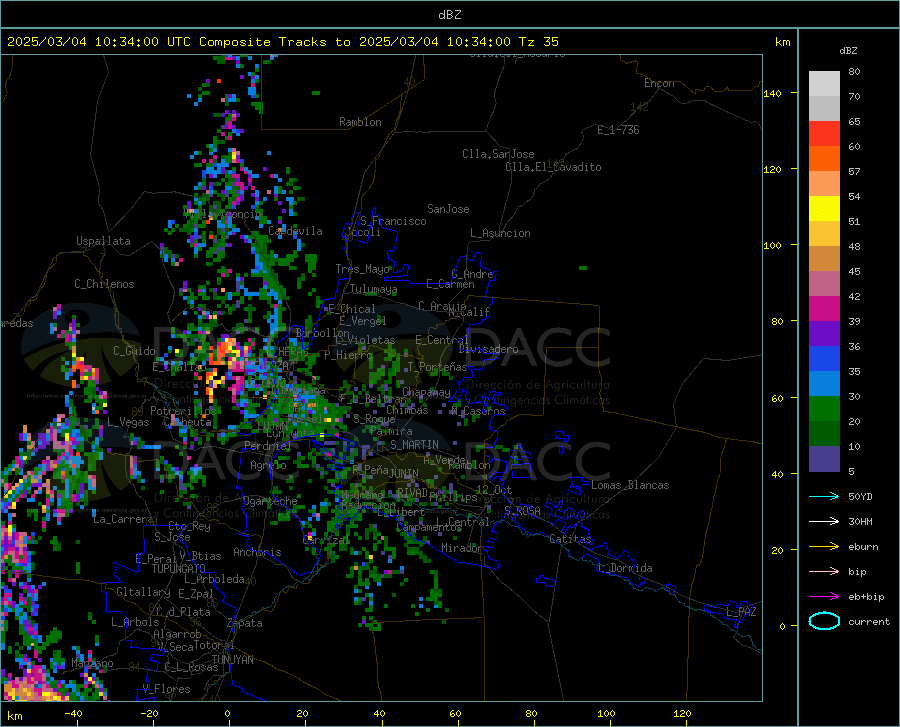Click the 'Catitas' place label
Screen dimensions: 900x727
click(x=571, y=539)
